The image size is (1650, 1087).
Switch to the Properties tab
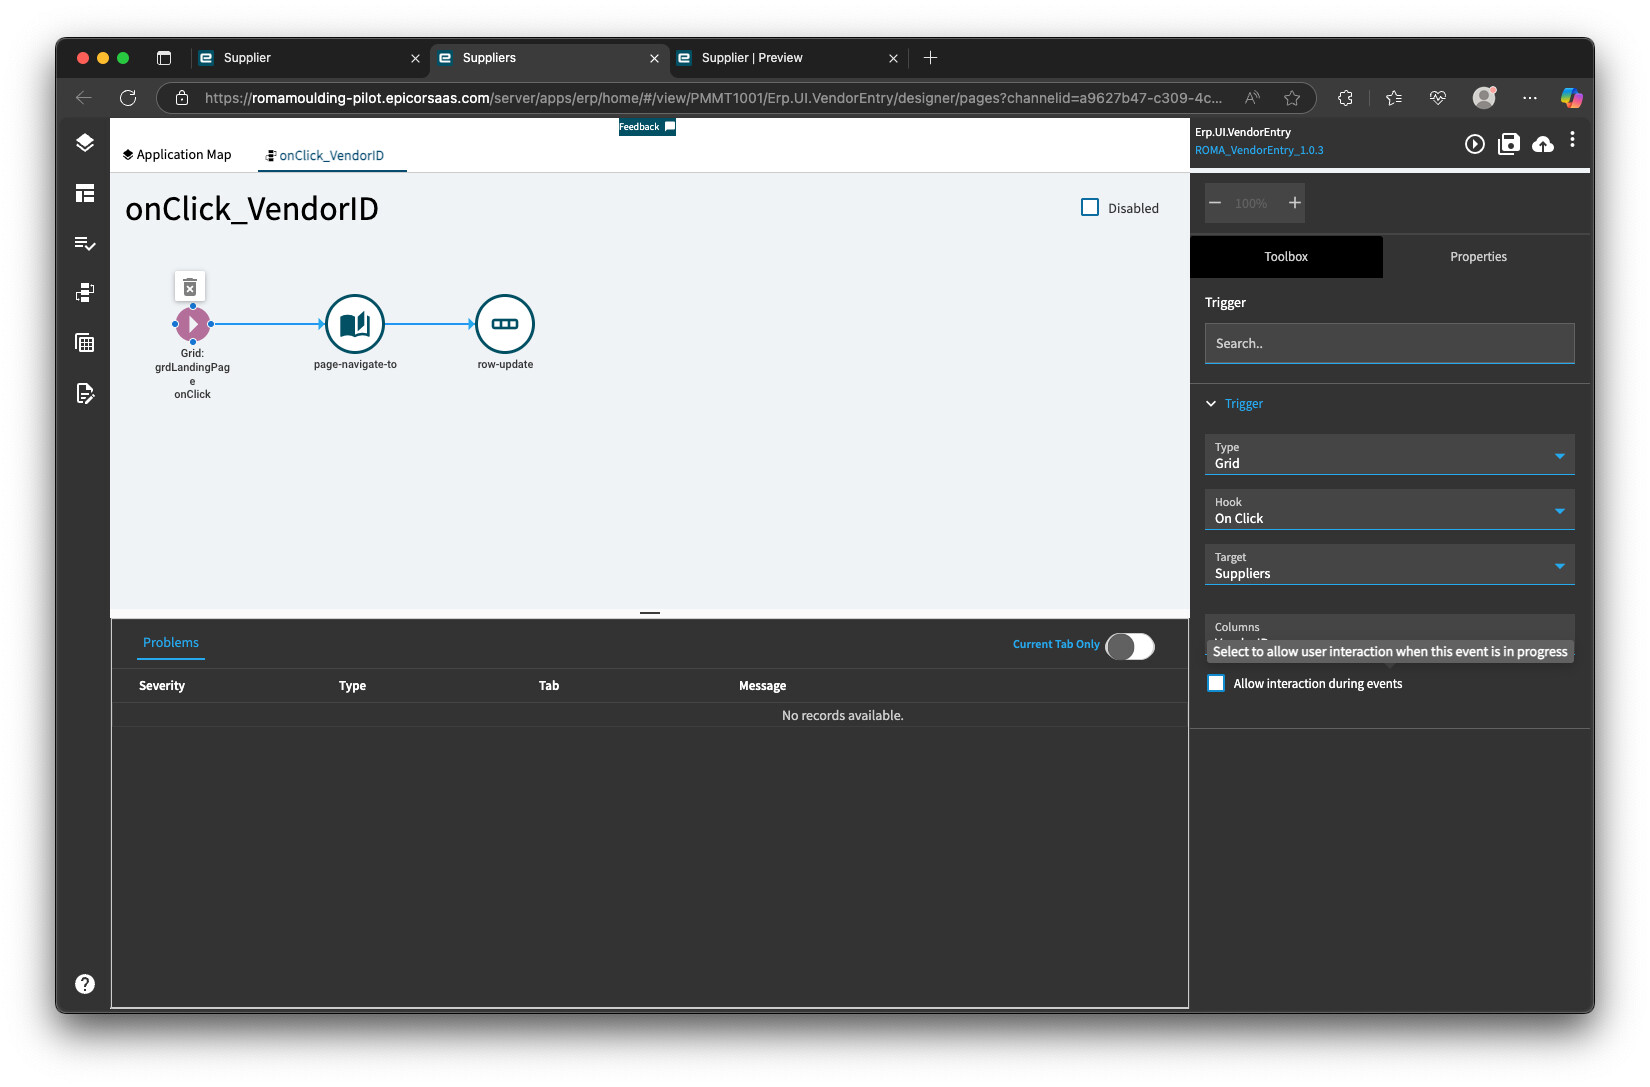coord(1478,257)
